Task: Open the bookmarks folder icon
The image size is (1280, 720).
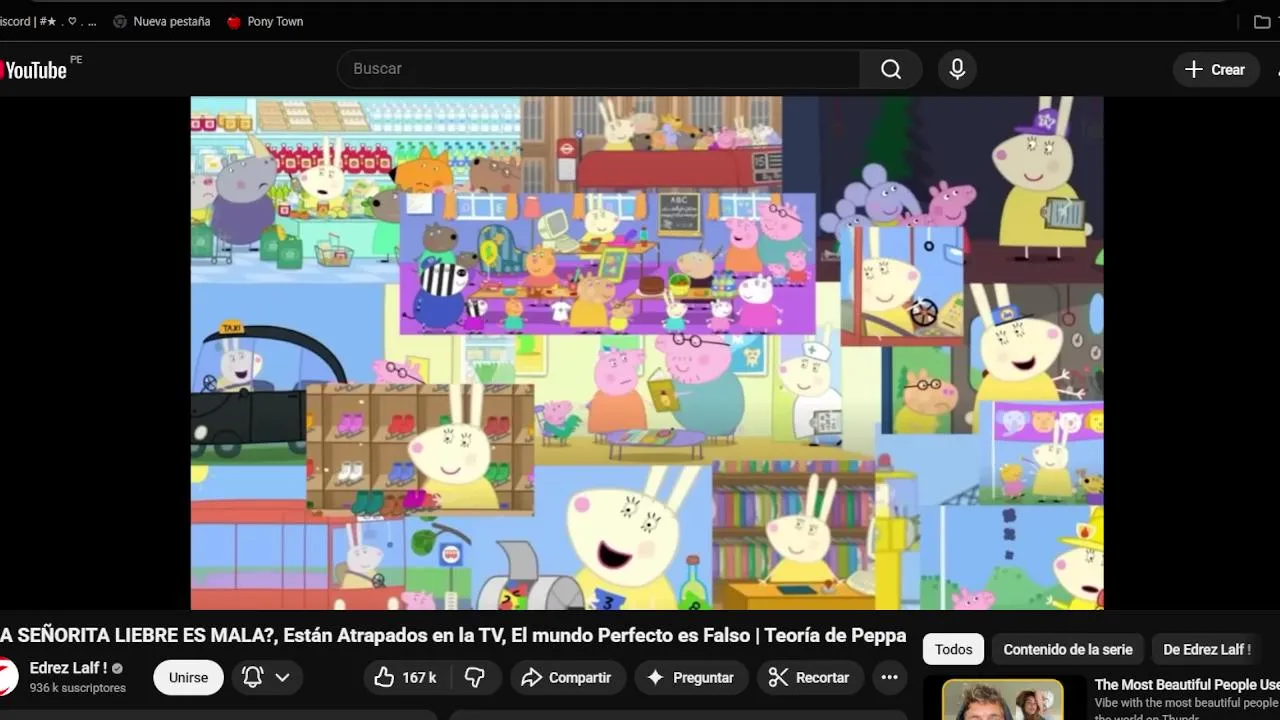Action: [1262, 21]
